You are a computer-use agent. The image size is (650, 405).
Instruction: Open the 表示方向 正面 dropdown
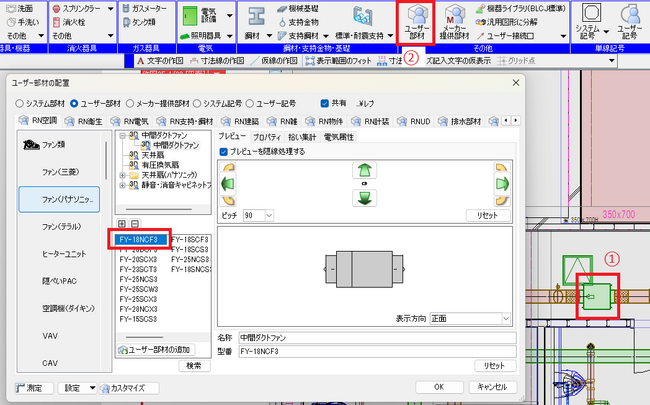[x=469, y=319]
